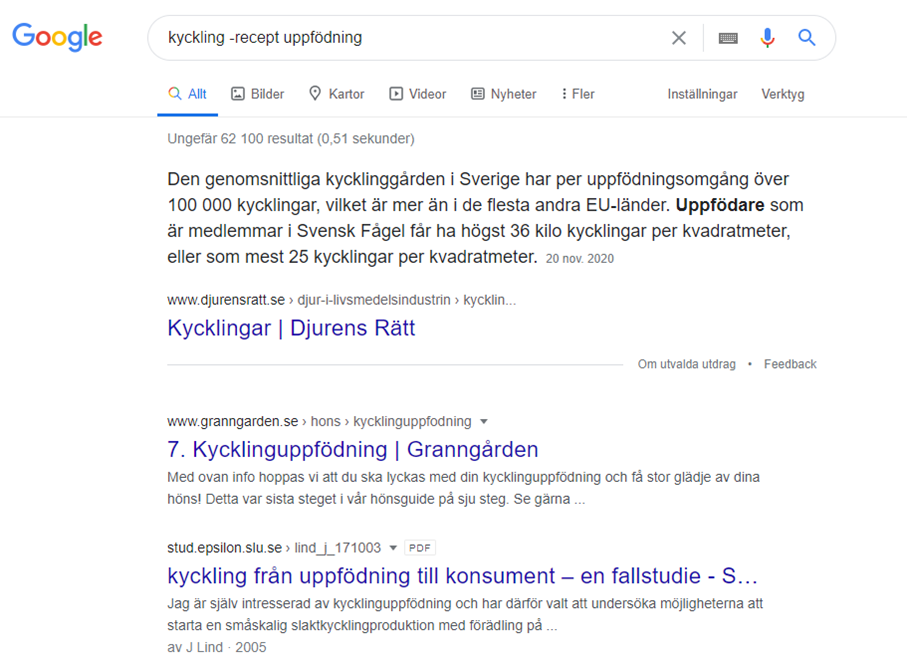Open 'Om utvalda utdrag' link
Screen dimensions: 907x661
(687, 364)
